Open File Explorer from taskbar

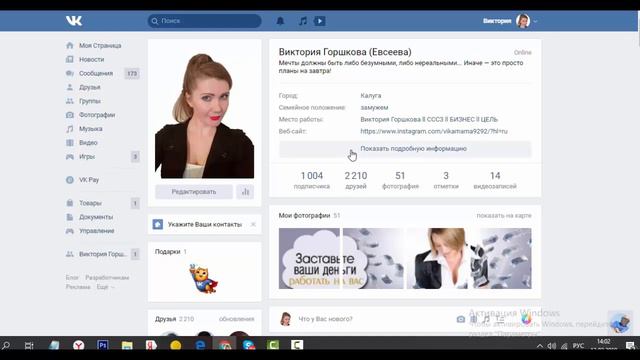point(127,346)
